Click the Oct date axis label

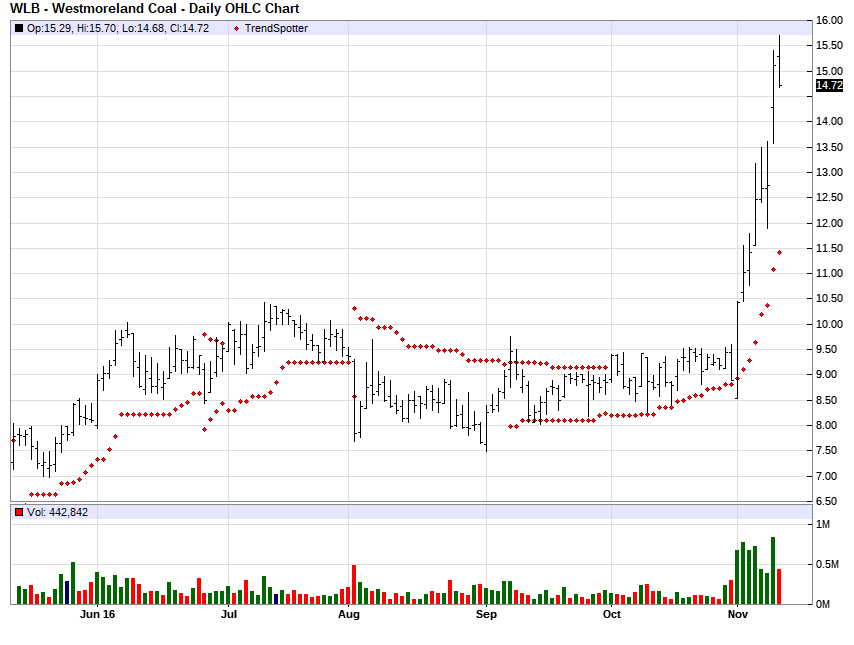pyautogui.click(x=612, y=614)
